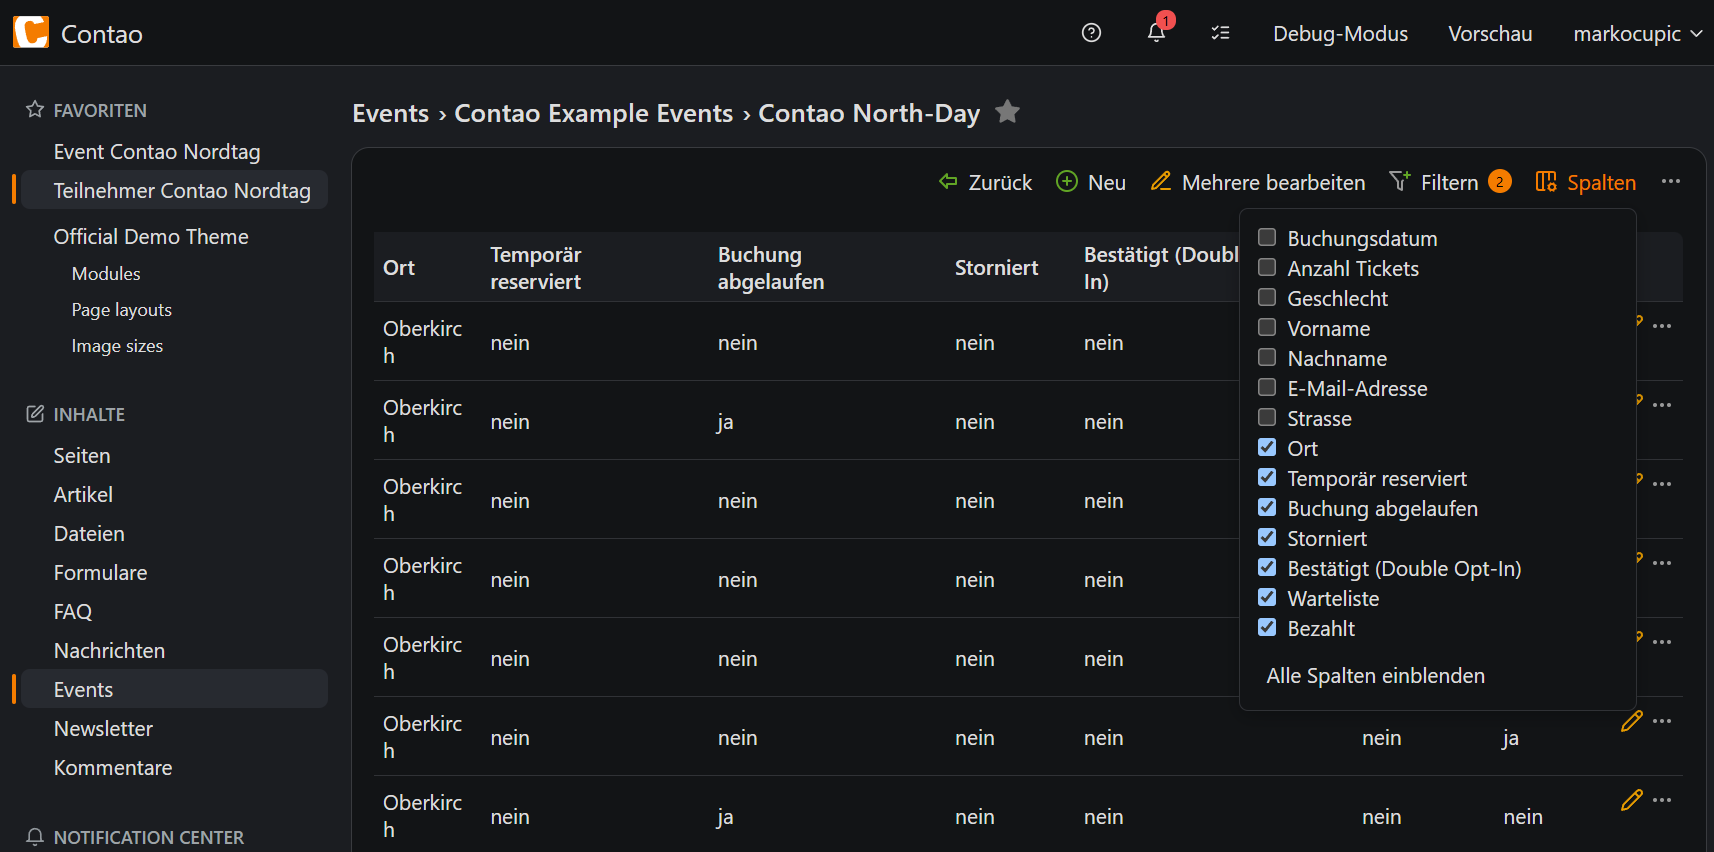Enable the E-Mail-Adresse column
The height and width of the screenshot is (852, 1714).
point(1267,387)
